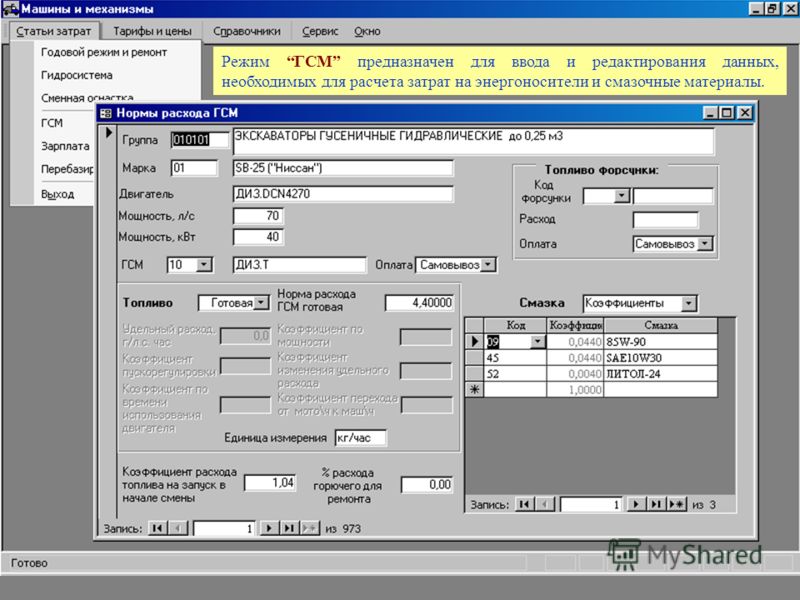
Task: Add new record in Смазка subform navigator
Action: [677, 504]
